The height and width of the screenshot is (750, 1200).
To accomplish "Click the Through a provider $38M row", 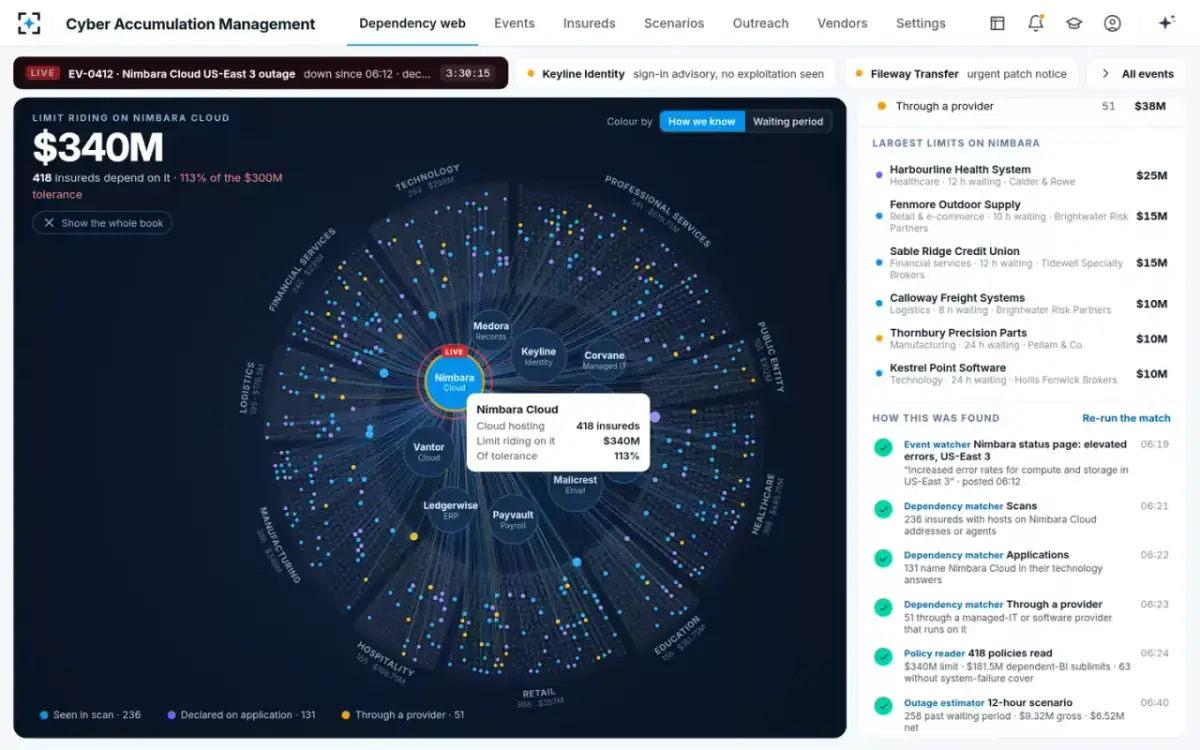I will pyautogui.click(x=1020, y=106).
